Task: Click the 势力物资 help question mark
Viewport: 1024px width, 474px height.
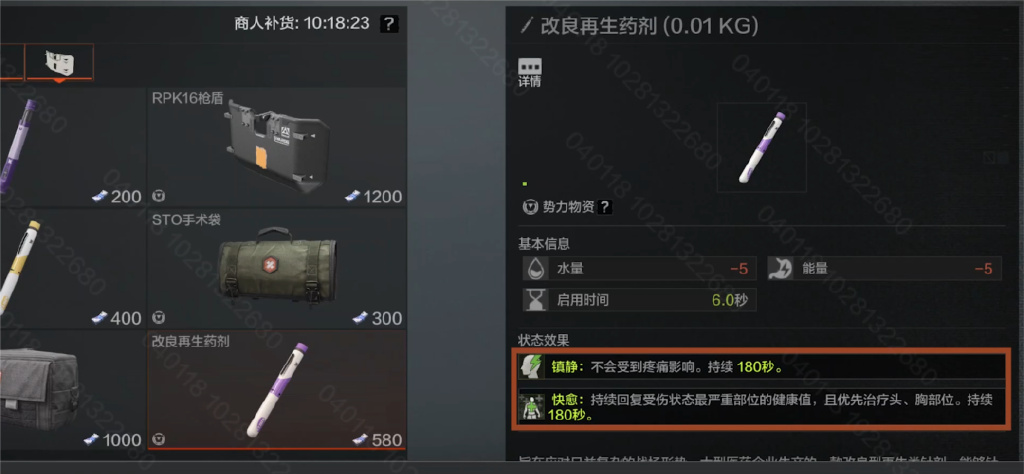Action: [605, 207]
